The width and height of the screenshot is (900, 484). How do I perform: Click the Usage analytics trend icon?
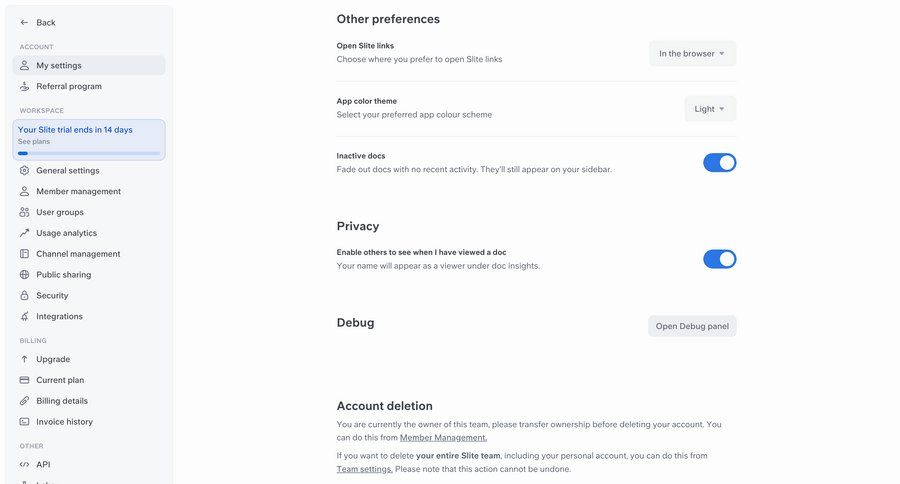coord(25,233)
